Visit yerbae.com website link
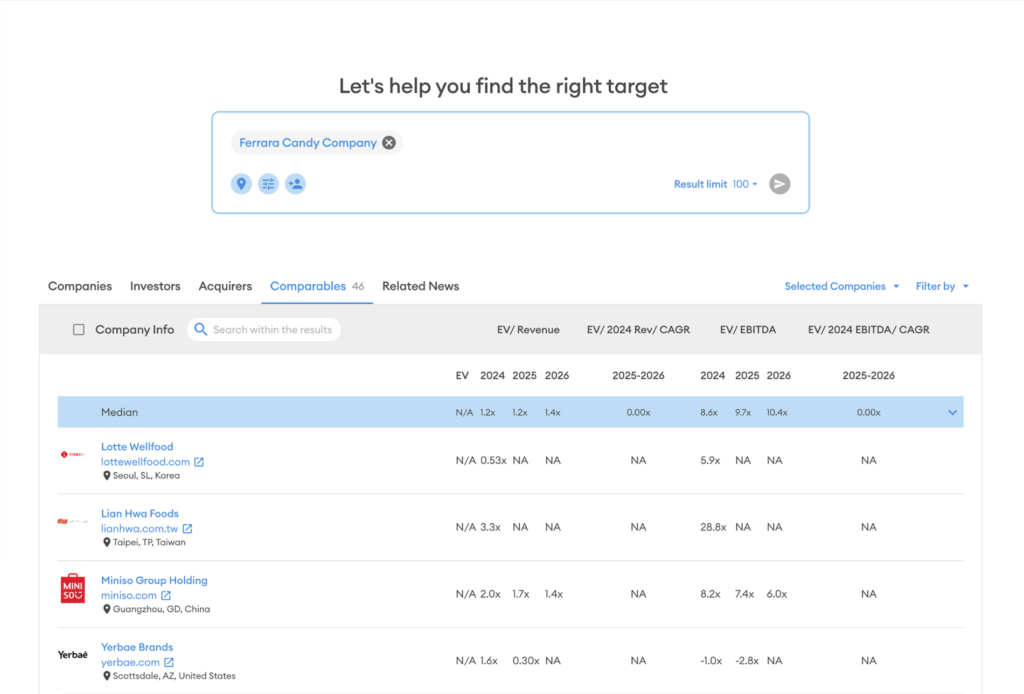The height and width of the screenshot is (694, 1024). [x=130, y=662]
